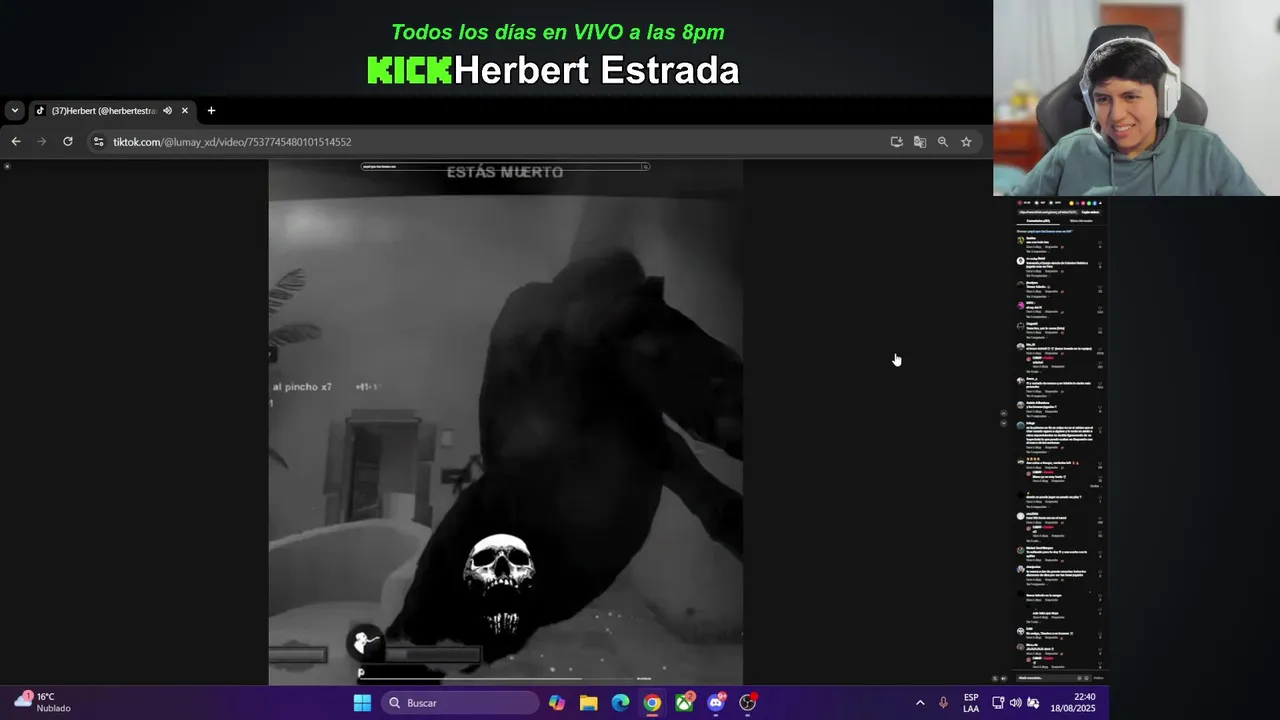Like the video using the heart icon
The image size is (1280, 720).
(x=1020, y=203)
